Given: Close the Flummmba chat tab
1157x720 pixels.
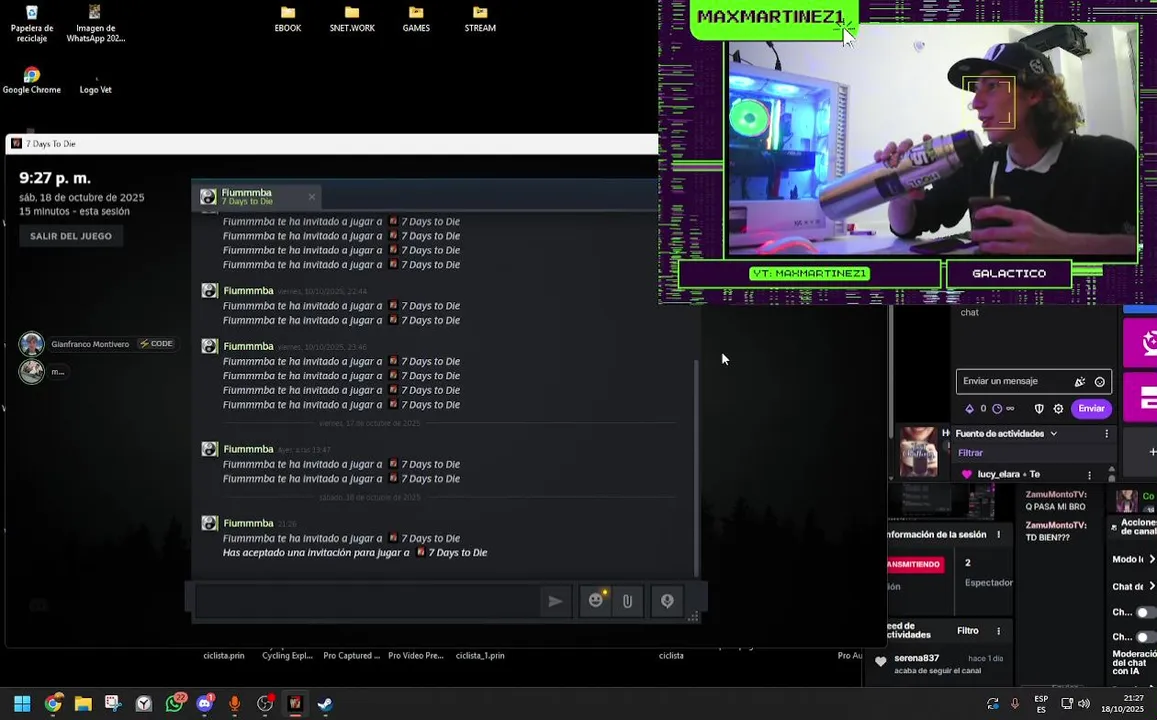Looking at the screenshot, I should pyautogui.click(x=312, y=197).
